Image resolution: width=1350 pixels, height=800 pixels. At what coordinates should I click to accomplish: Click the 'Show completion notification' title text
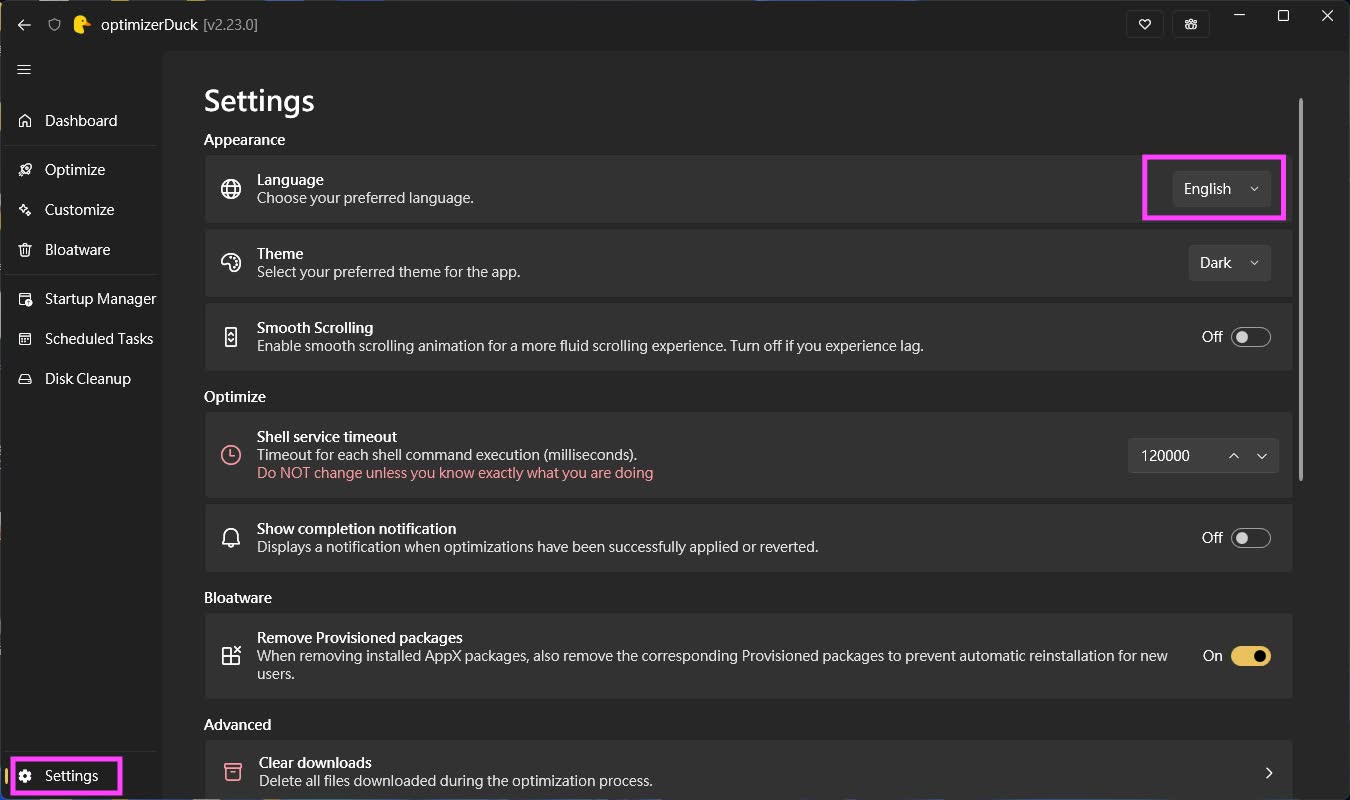[356, 529]
